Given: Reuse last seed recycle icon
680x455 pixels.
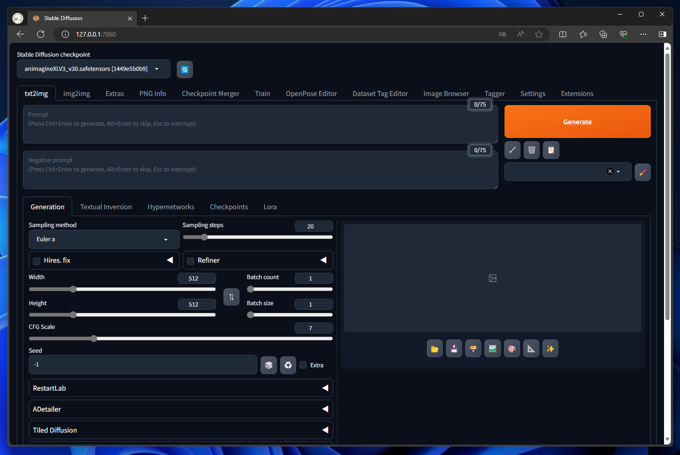Looking at the screenshot, I should coord(288,365).
